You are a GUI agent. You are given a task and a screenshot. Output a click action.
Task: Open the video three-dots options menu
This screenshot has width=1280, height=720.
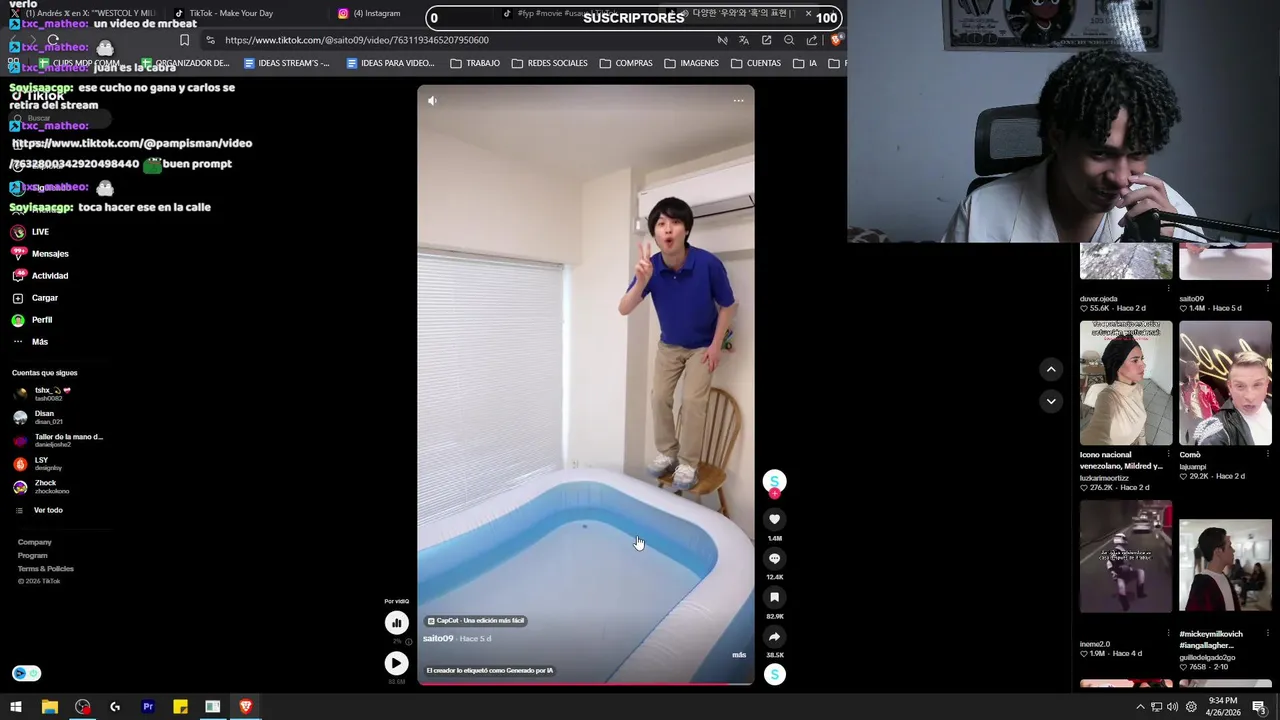[738, 100]
